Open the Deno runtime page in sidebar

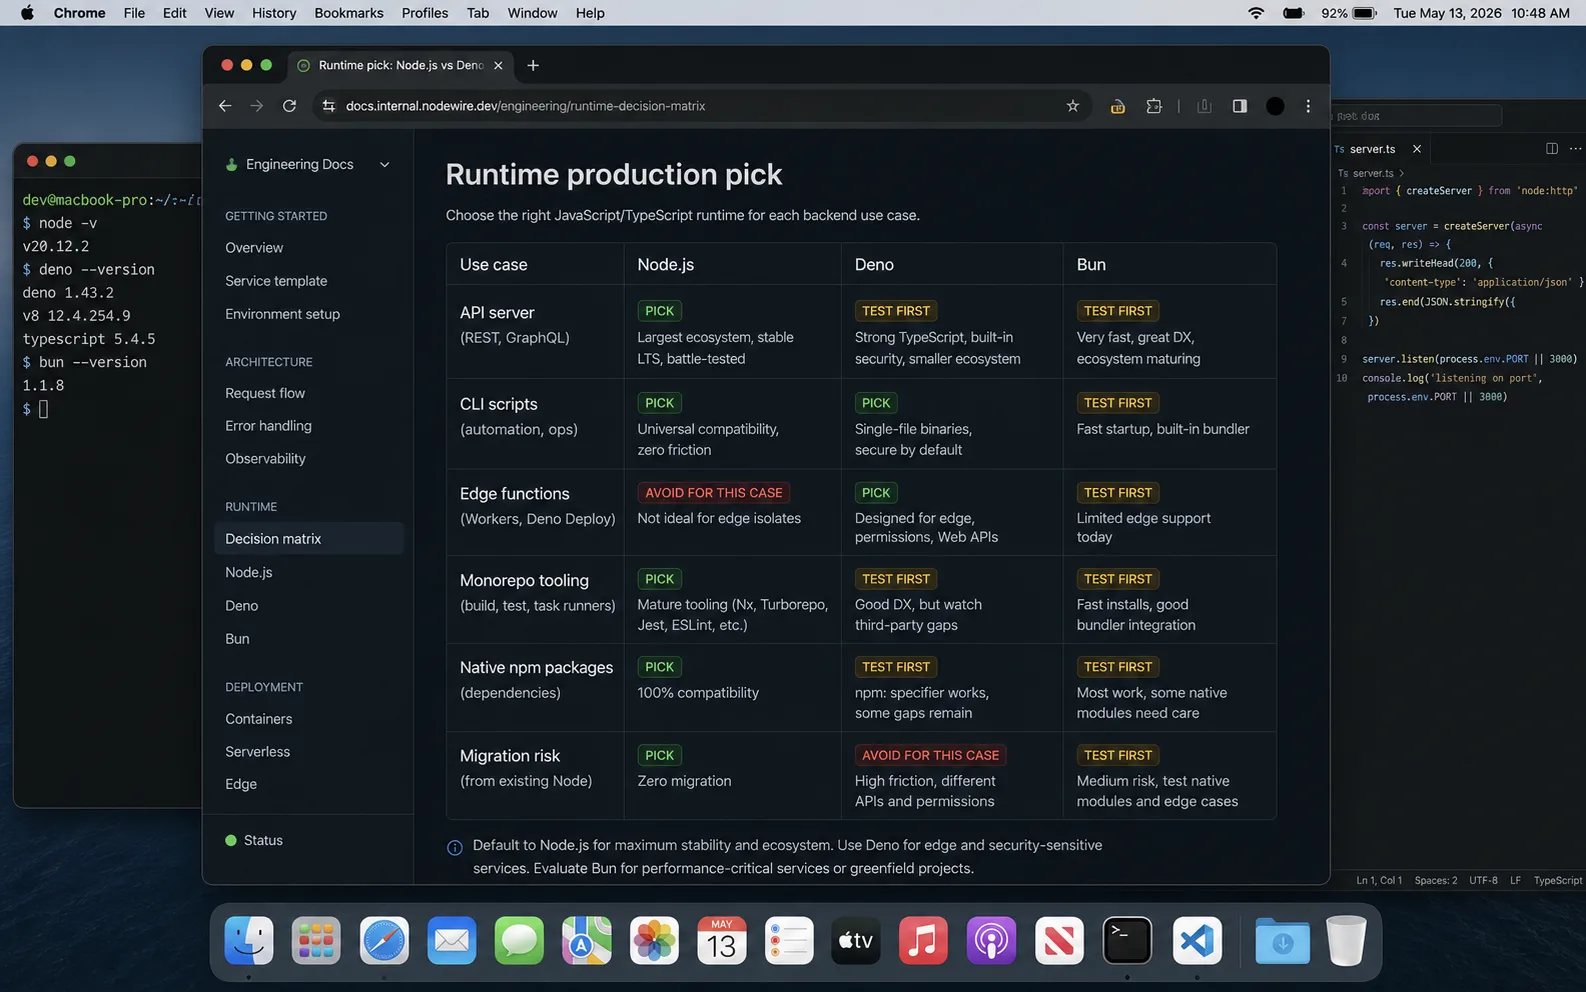(242, 606)
